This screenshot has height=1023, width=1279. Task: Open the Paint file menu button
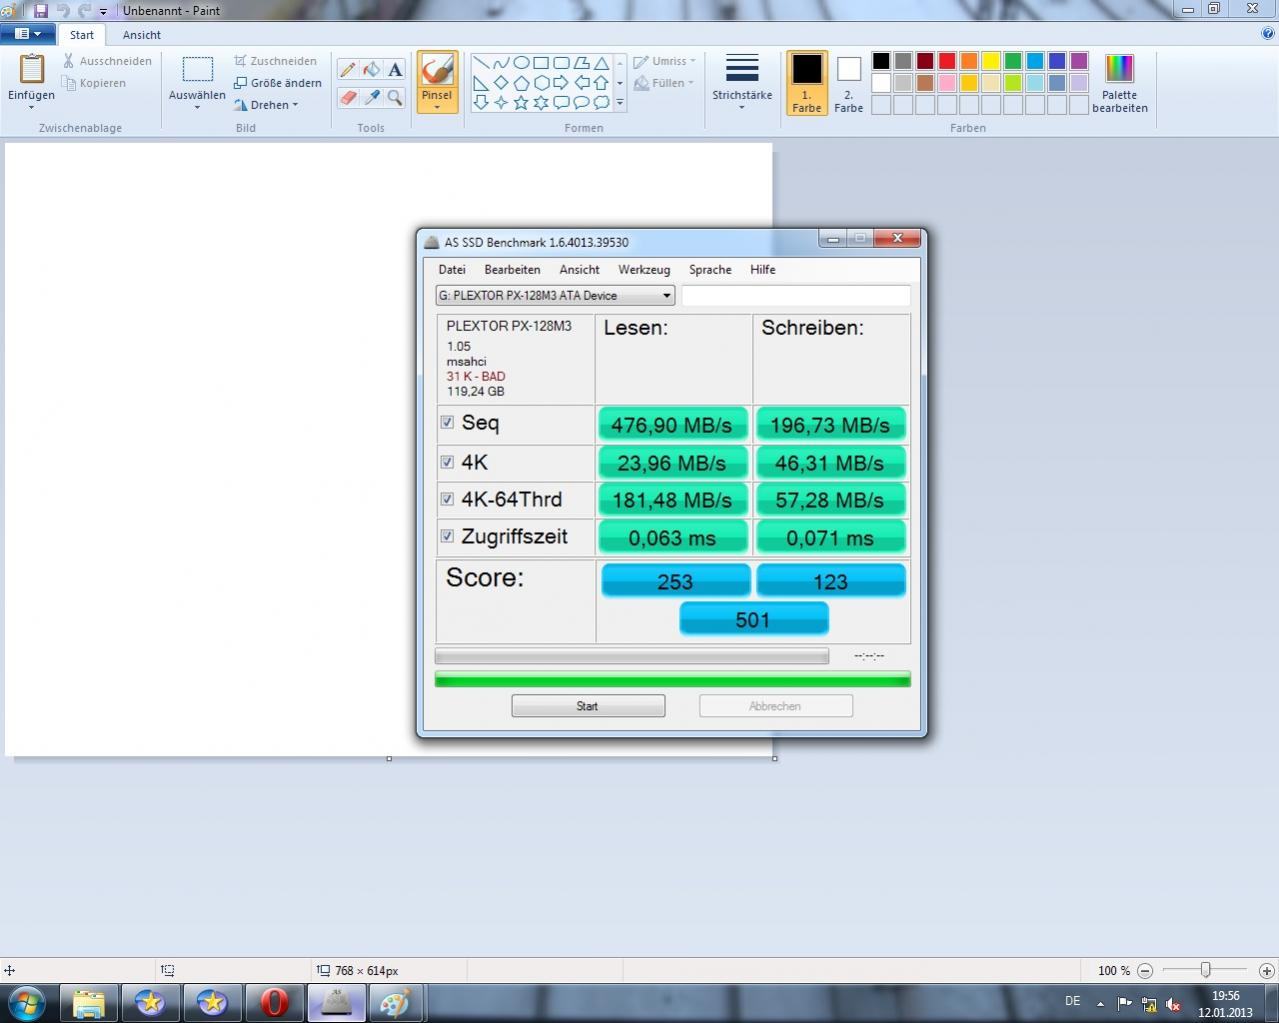27,34
